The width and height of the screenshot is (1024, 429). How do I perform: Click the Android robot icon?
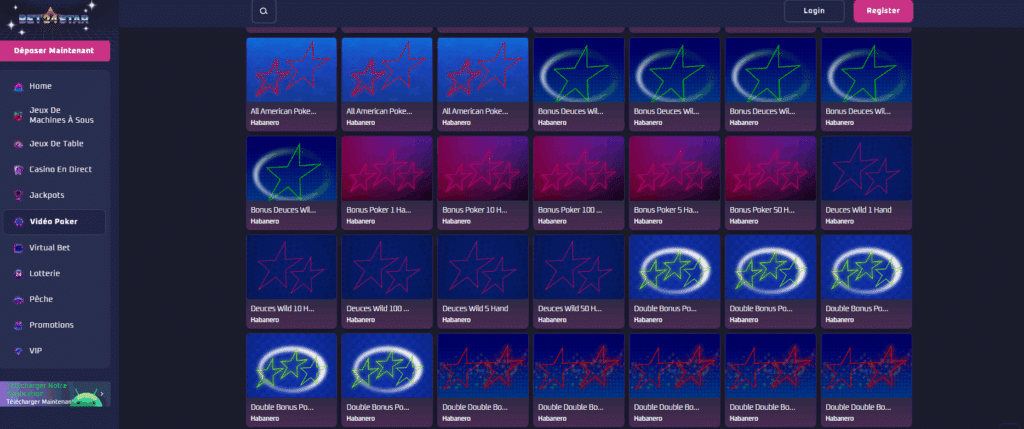86,396
